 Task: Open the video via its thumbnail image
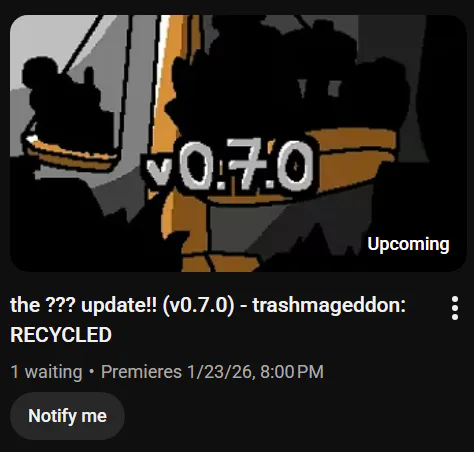click(x=238, y=143)
